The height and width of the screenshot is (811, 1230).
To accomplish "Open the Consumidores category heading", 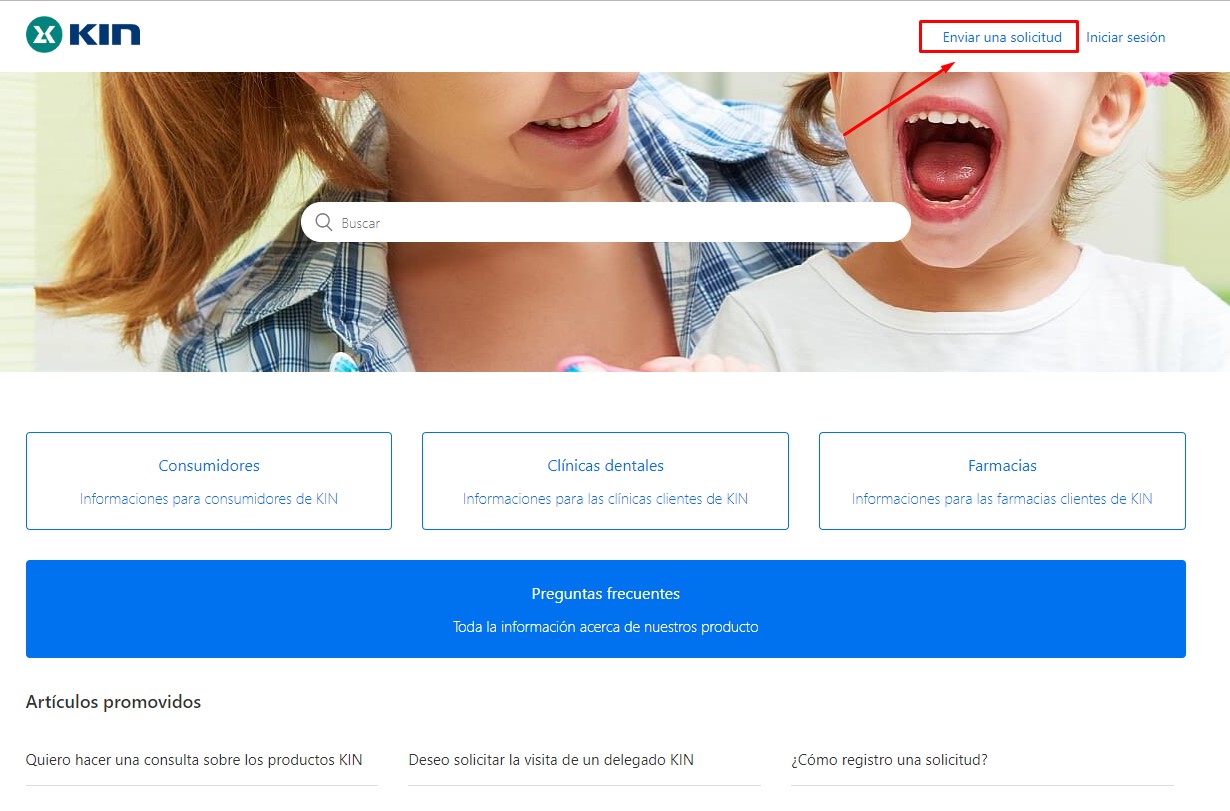I will 209,466.
